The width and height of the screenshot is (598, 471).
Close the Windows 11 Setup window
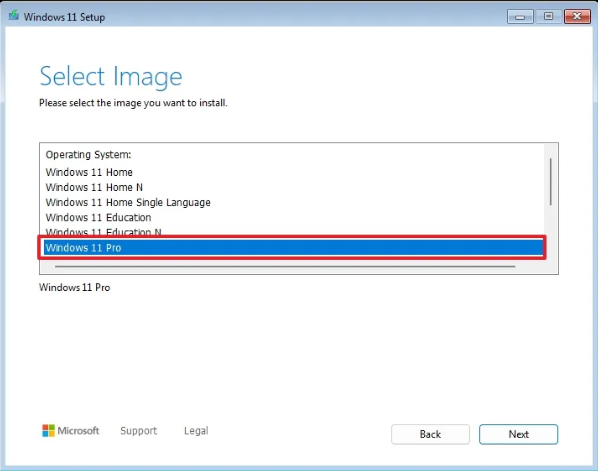pyautogui.click(x=577, y=17)
